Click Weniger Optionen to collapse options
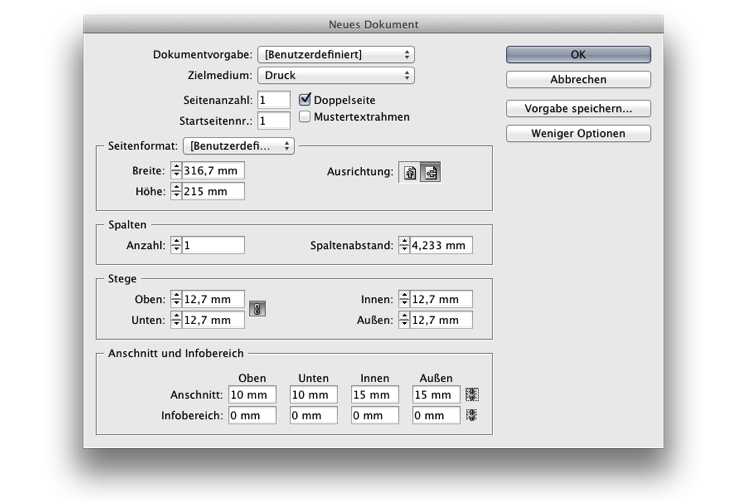The height and width of the screenshot is (500, 746). [578, 134]
